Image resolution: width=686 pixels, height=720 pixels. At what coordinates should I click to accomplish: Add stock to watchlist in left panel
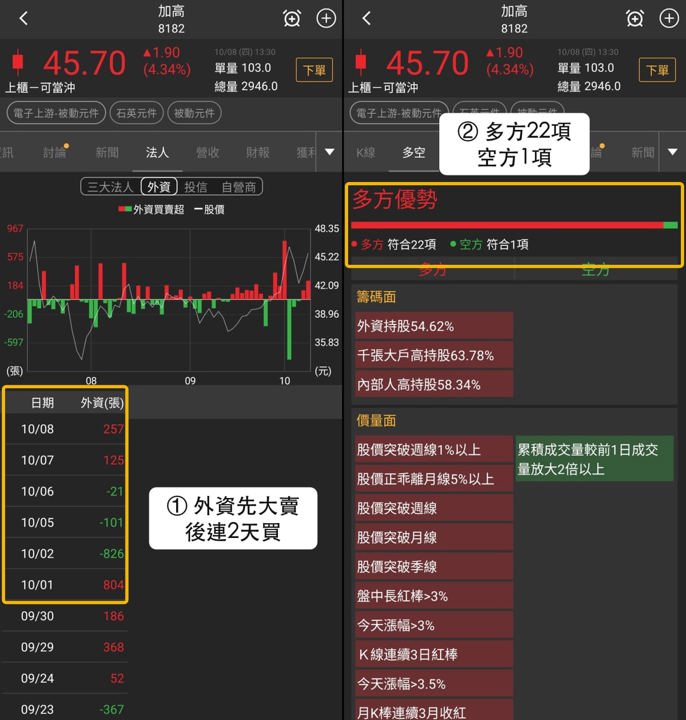coord(326,18)
